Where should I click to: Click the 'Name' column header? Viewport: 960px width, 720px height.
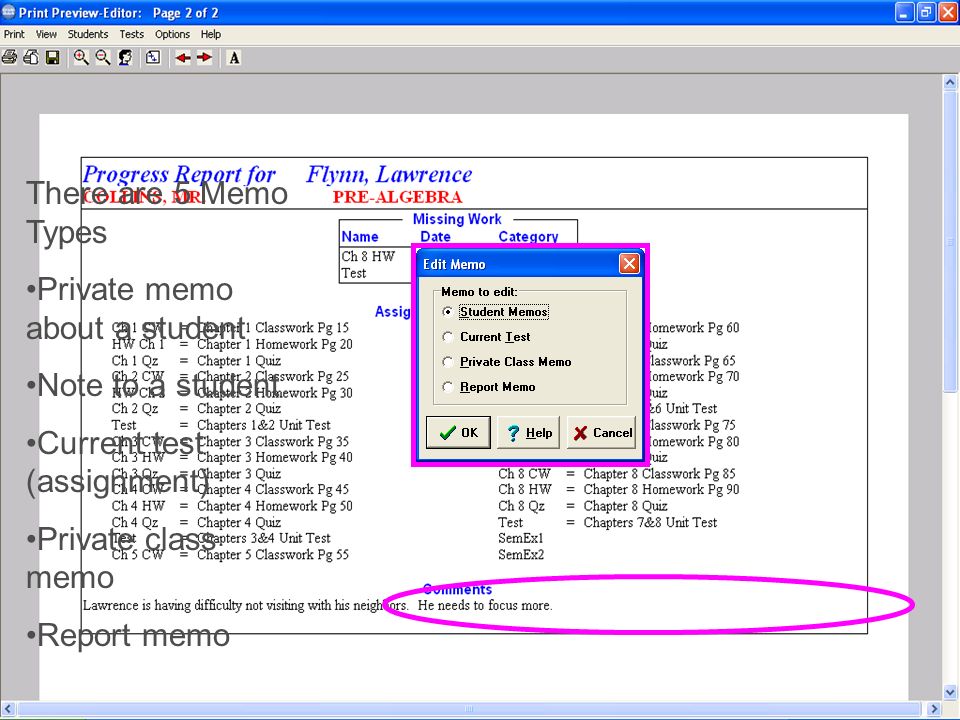tap(360, 236)
